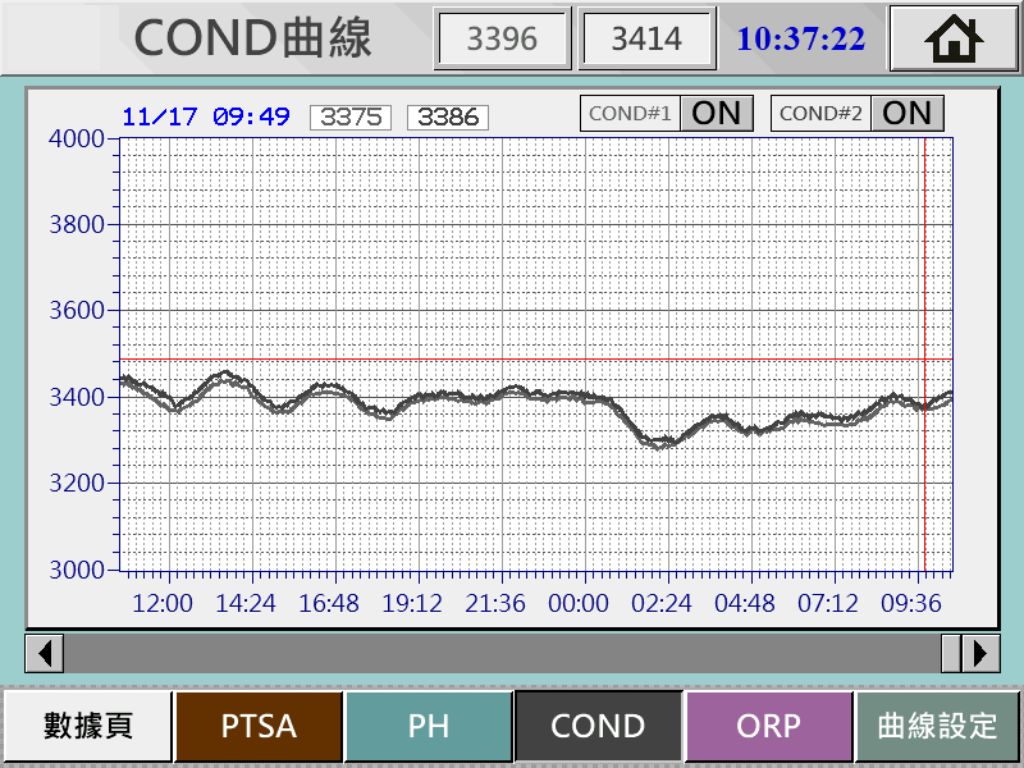Click the cursor value 3375 field
The image size is (1024, 768).
350,117
